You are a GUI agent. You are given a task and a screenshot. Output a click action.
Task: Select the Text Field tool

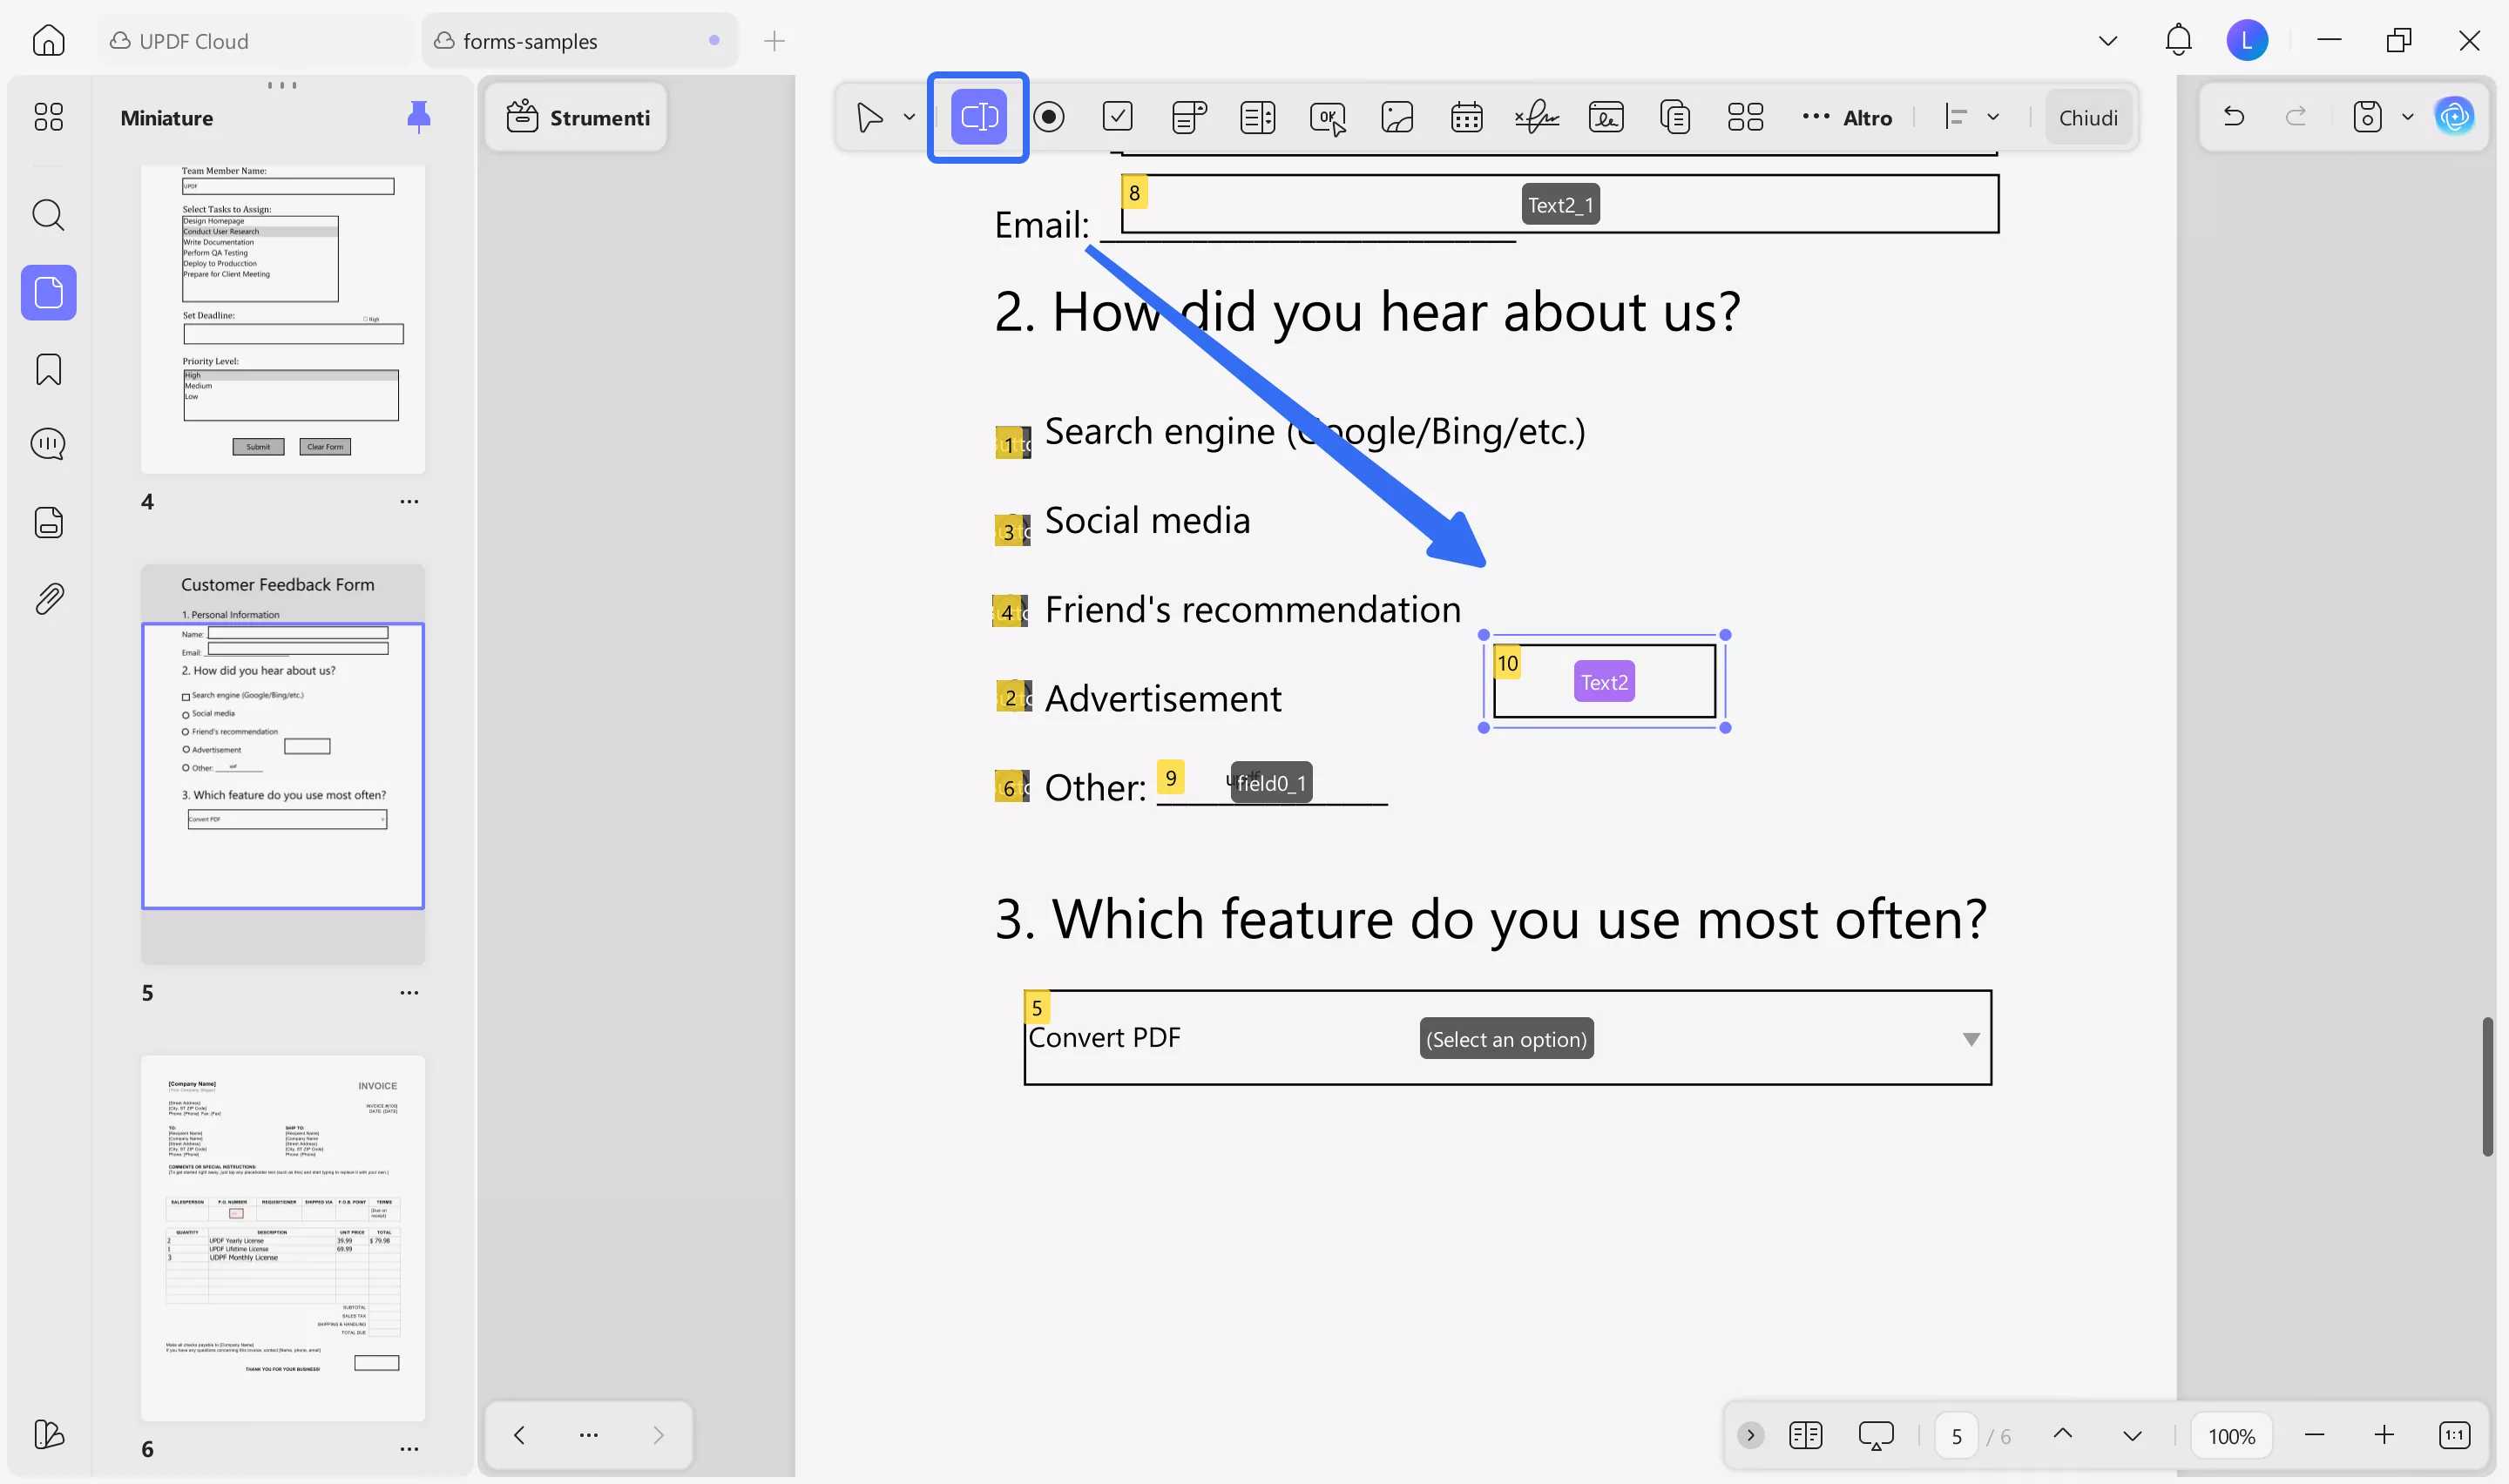(978, 117)
